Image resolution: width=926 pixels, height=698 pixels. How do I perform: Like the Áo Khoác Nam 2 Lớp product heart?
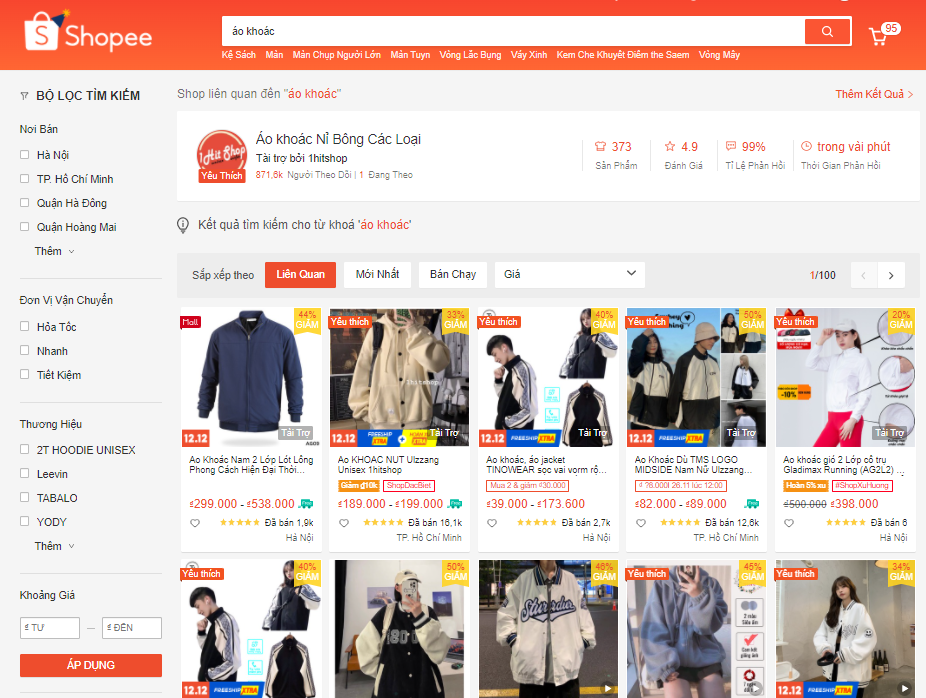(x=195, y=523)
